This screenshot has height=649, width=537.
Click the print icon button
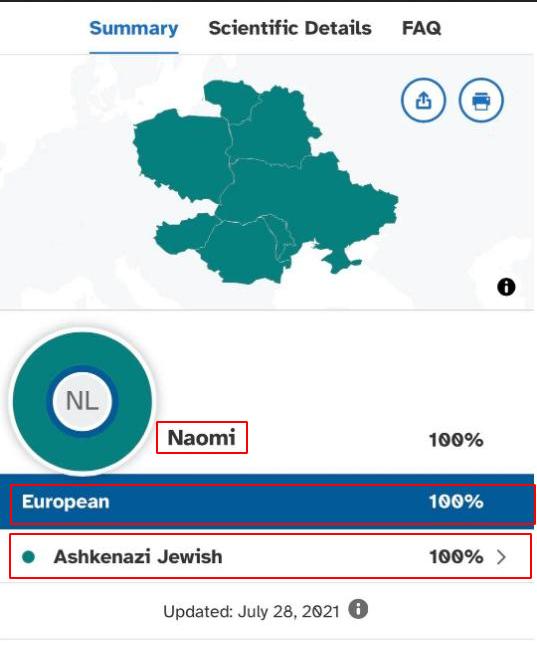click(481, 100)
